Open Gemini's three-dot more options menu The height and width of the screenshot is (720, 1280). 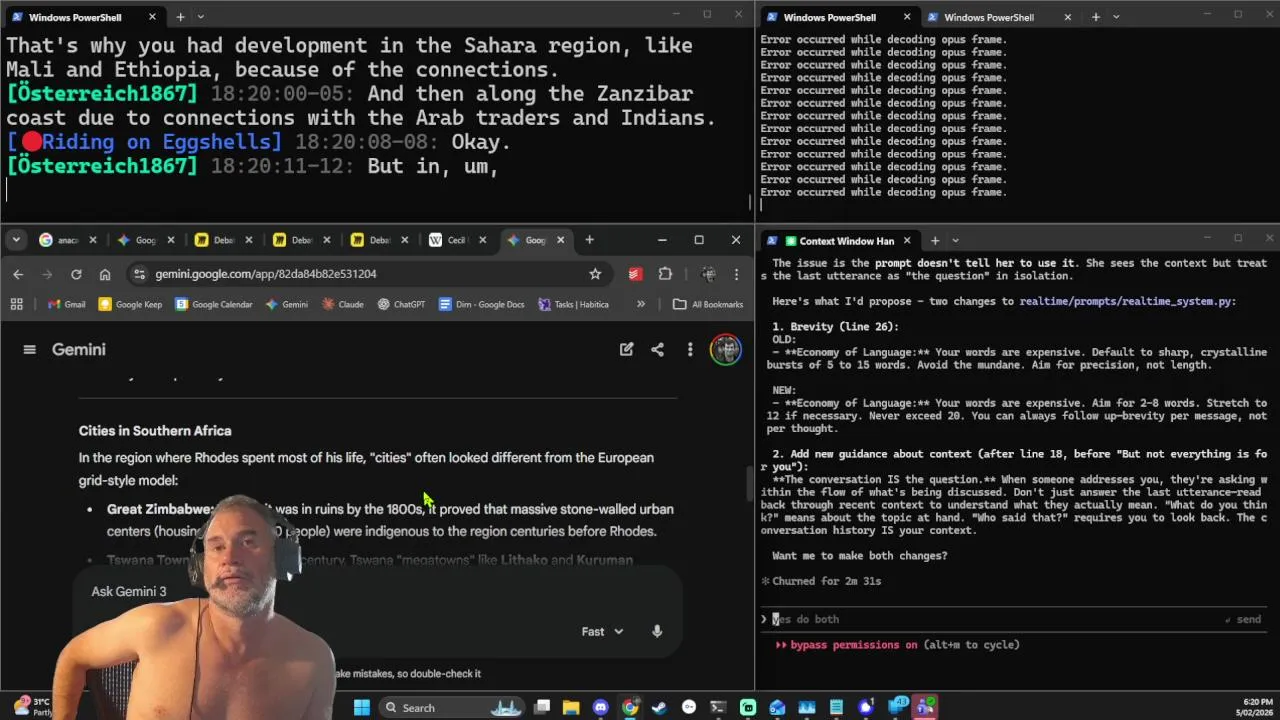click(x=689, y=349)
